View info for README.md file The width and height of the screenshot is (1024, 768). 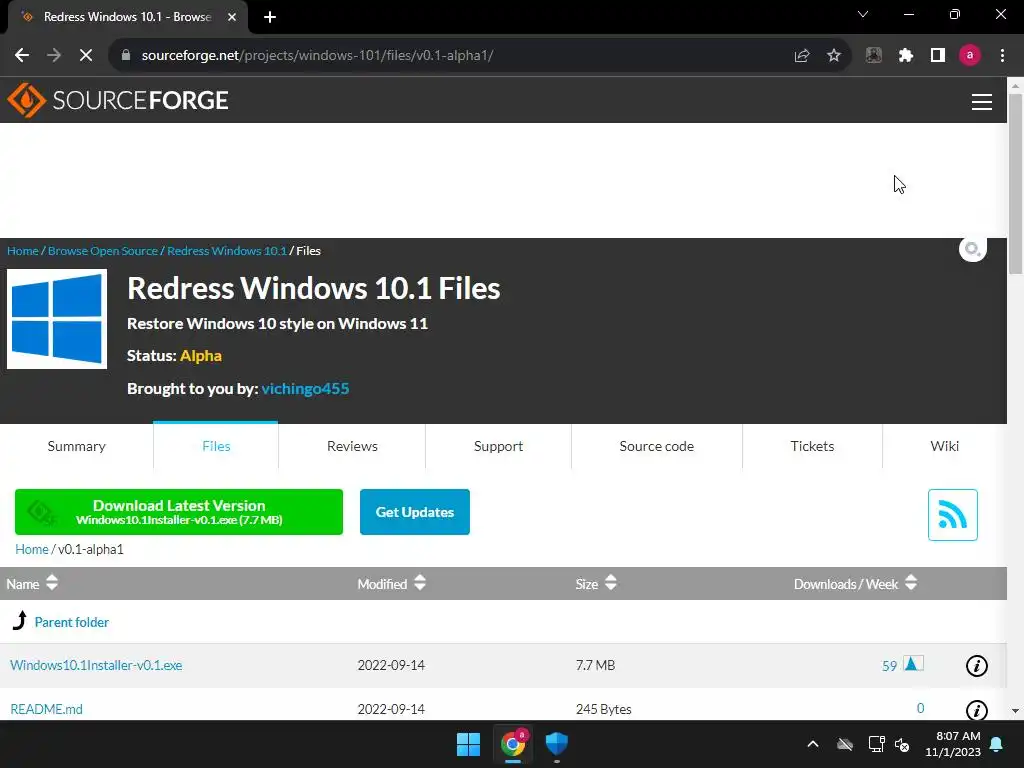tap(976, 710)
